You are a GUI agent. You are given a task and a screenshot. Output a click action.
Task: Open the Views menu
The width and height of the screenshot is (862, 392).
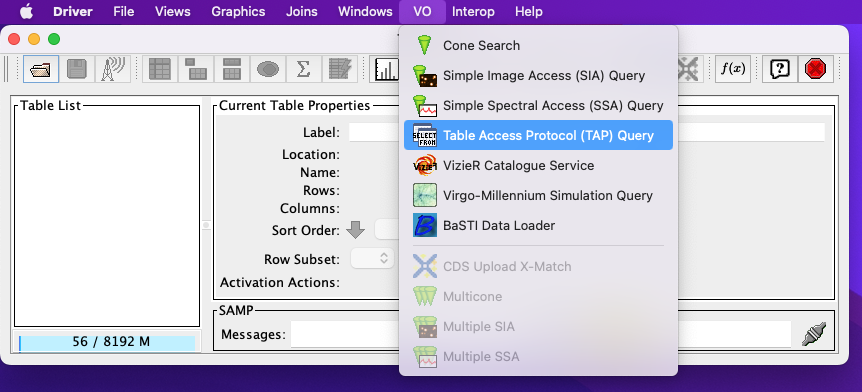tap(173, 12)
